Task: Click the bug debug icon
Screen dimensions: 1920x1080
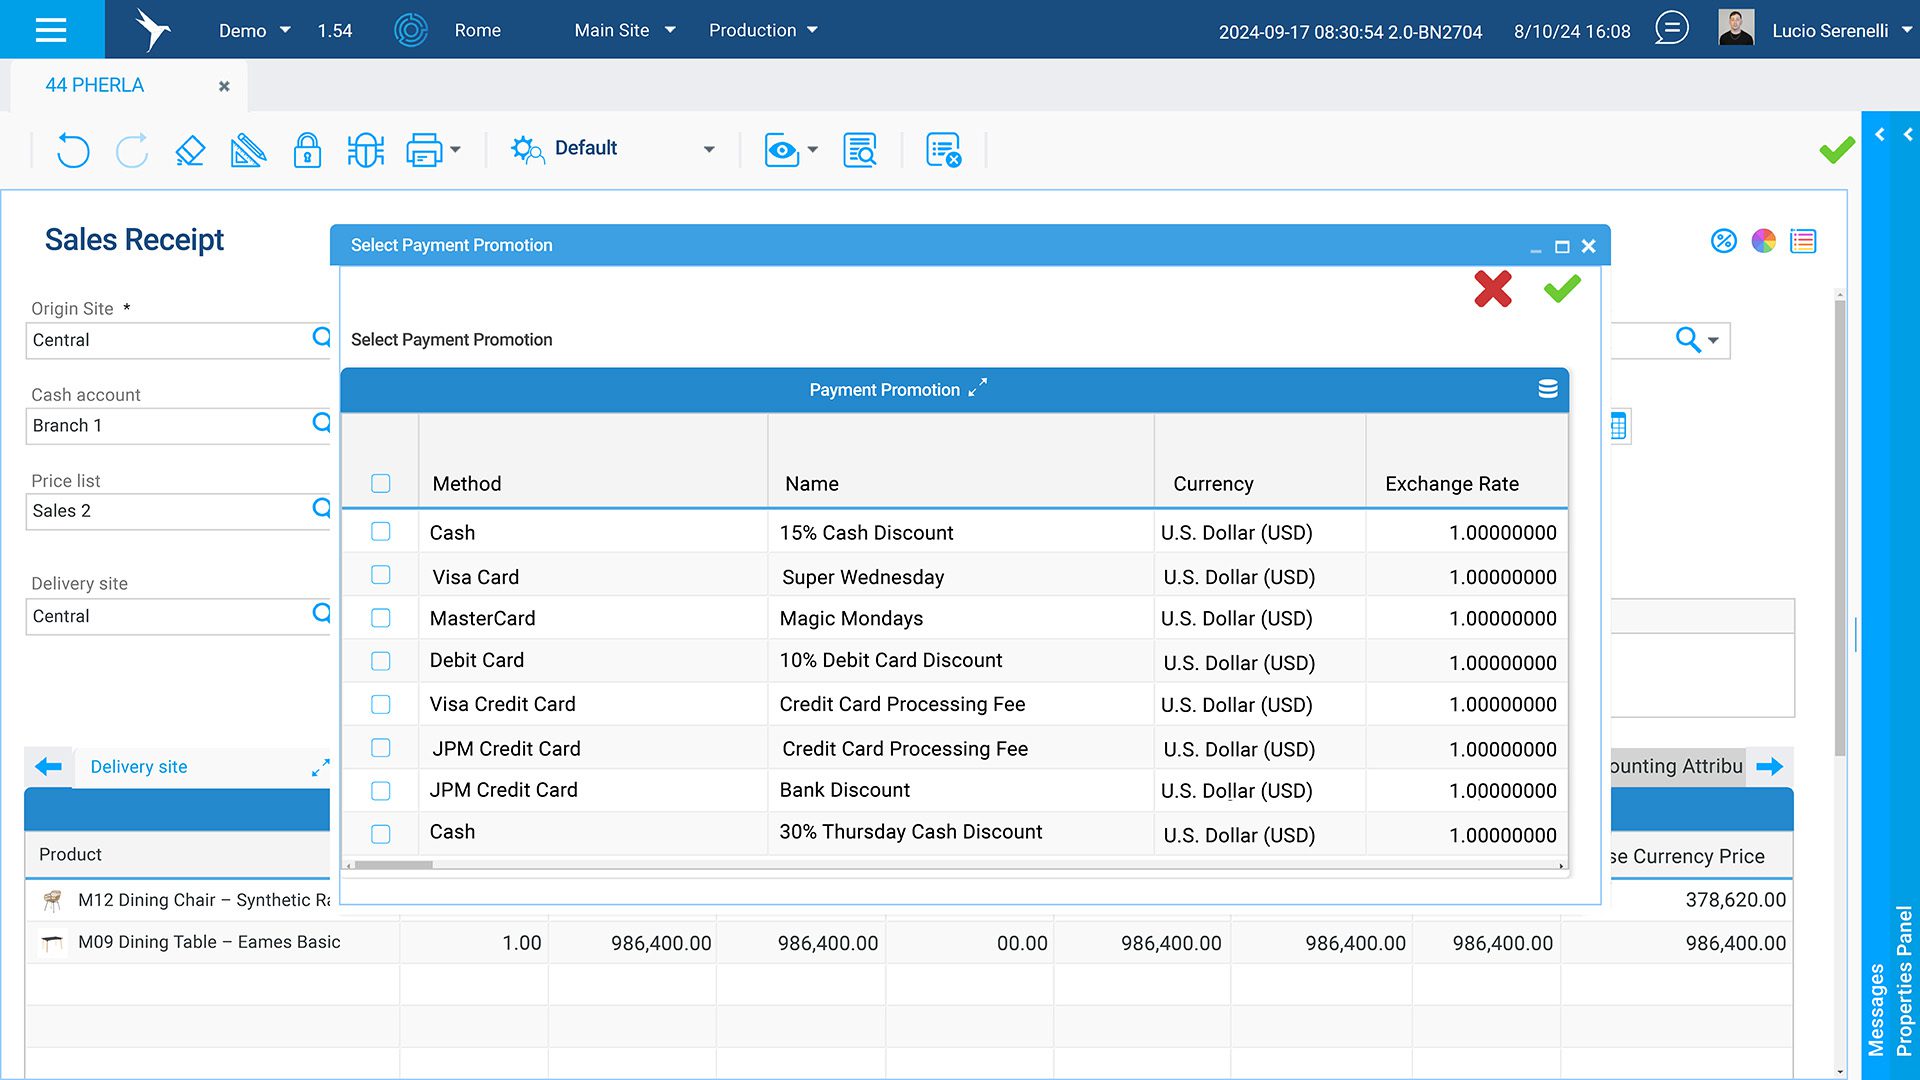Action: tap(366, 150)
